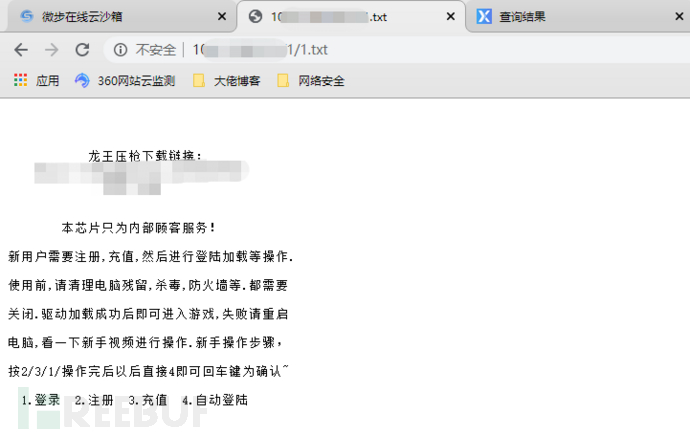Click the globe favicon on the .txt tab
Screen dimensions: 690x436
pyautogui.click(x=255, y=17)
